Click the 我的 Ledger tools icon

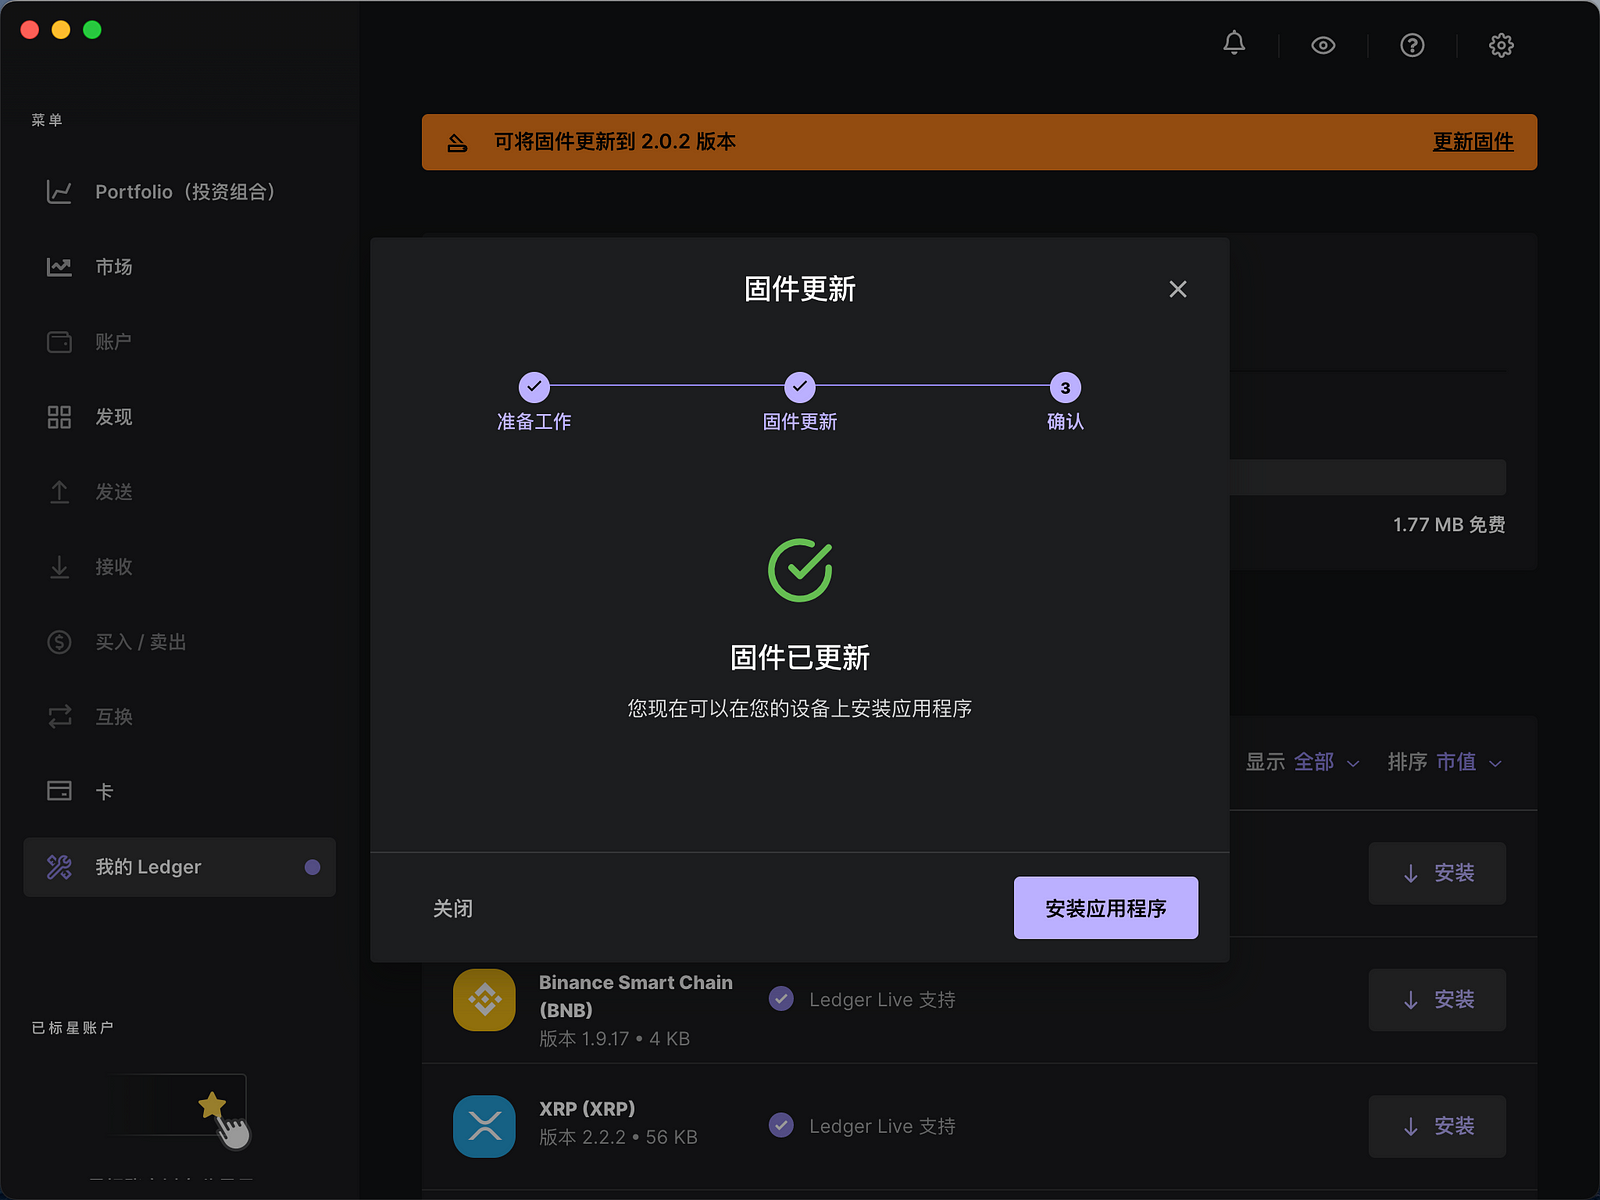click(59, 867)
